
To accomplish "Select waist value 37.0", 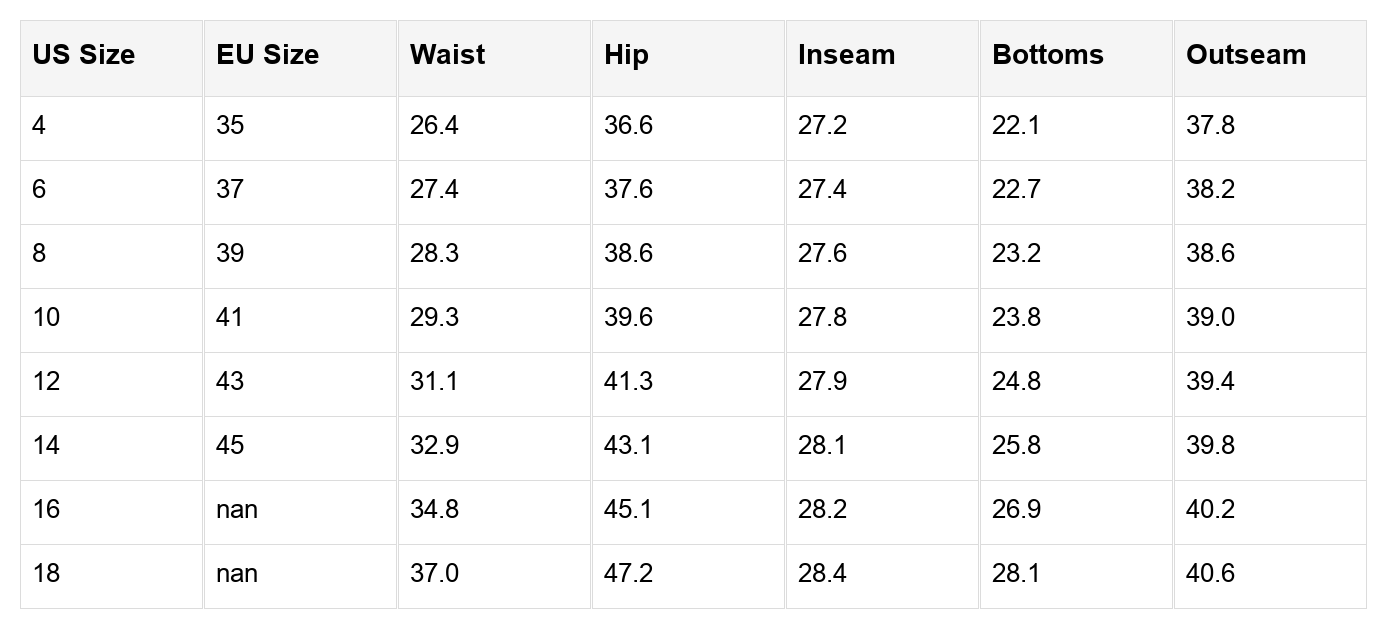I will [x=434, y=574].
